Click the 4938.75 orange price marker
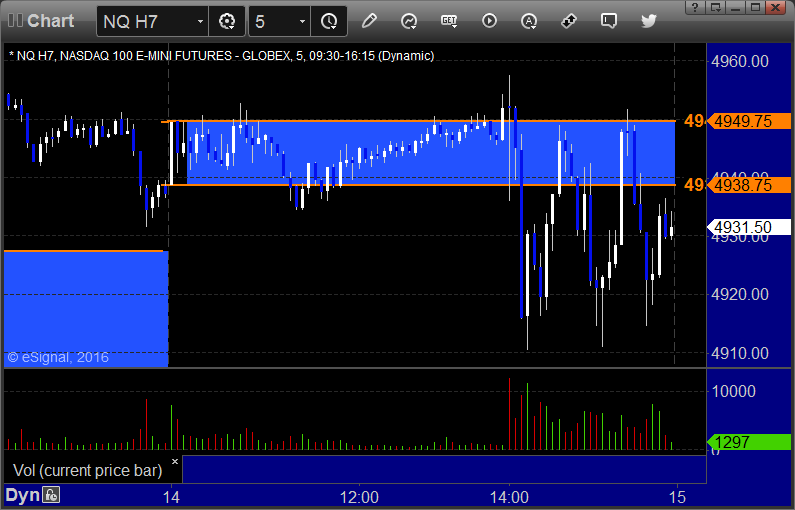 point(749,185)
